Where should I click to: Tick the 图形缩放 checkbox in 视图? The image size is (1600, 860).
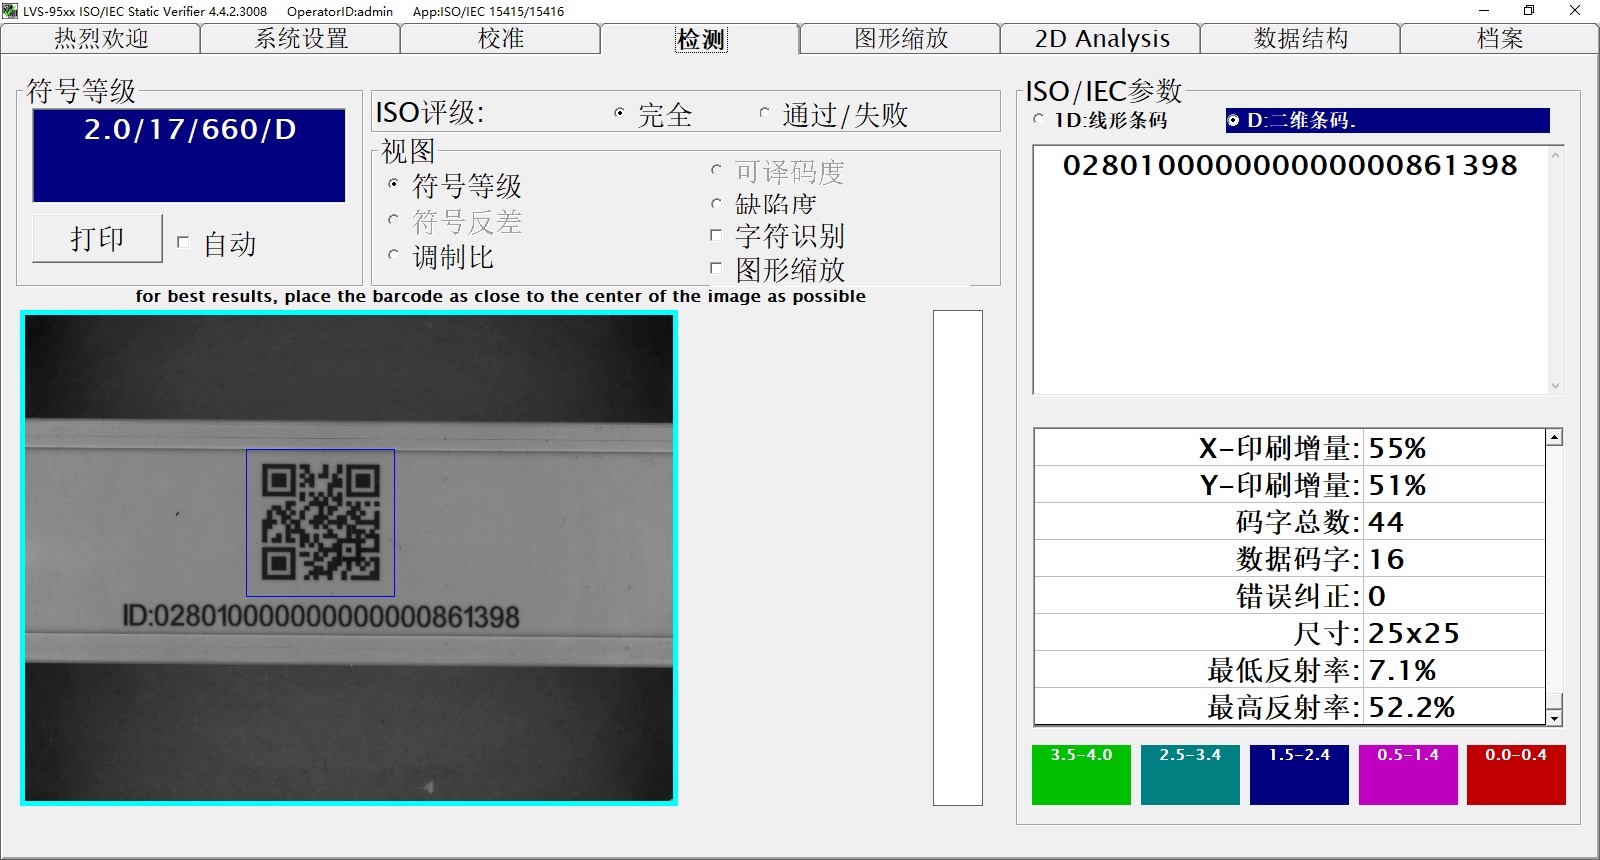[x=716, y=269]
